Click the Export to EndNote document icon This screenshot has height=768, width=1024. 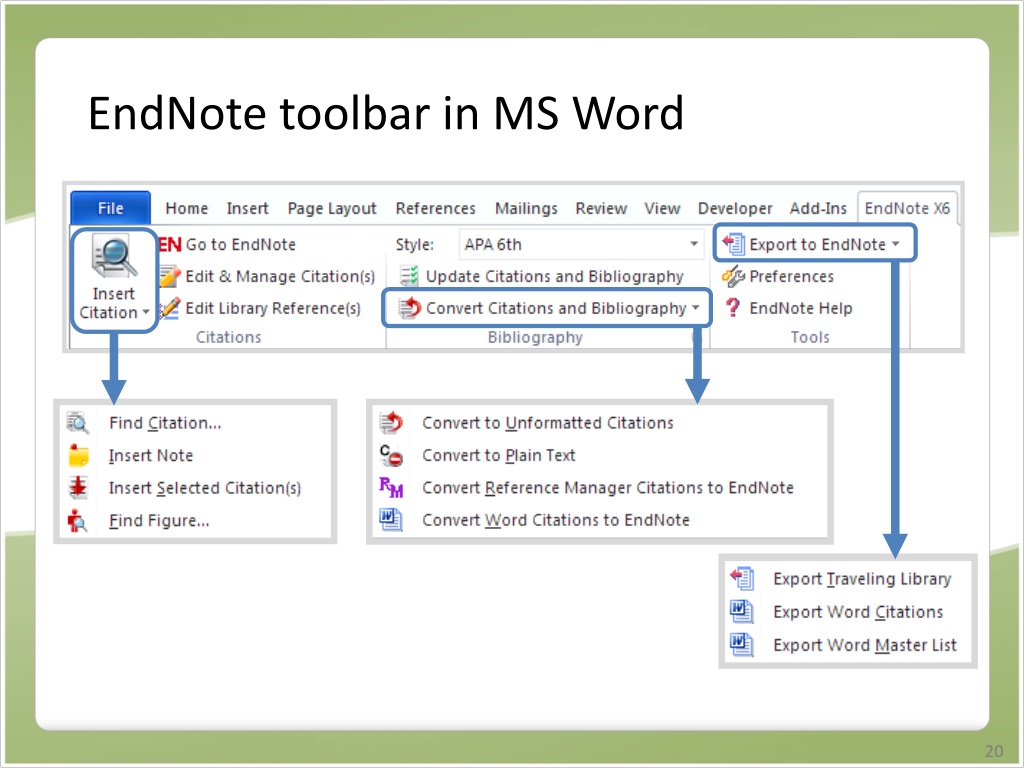(x=733, y=244)
